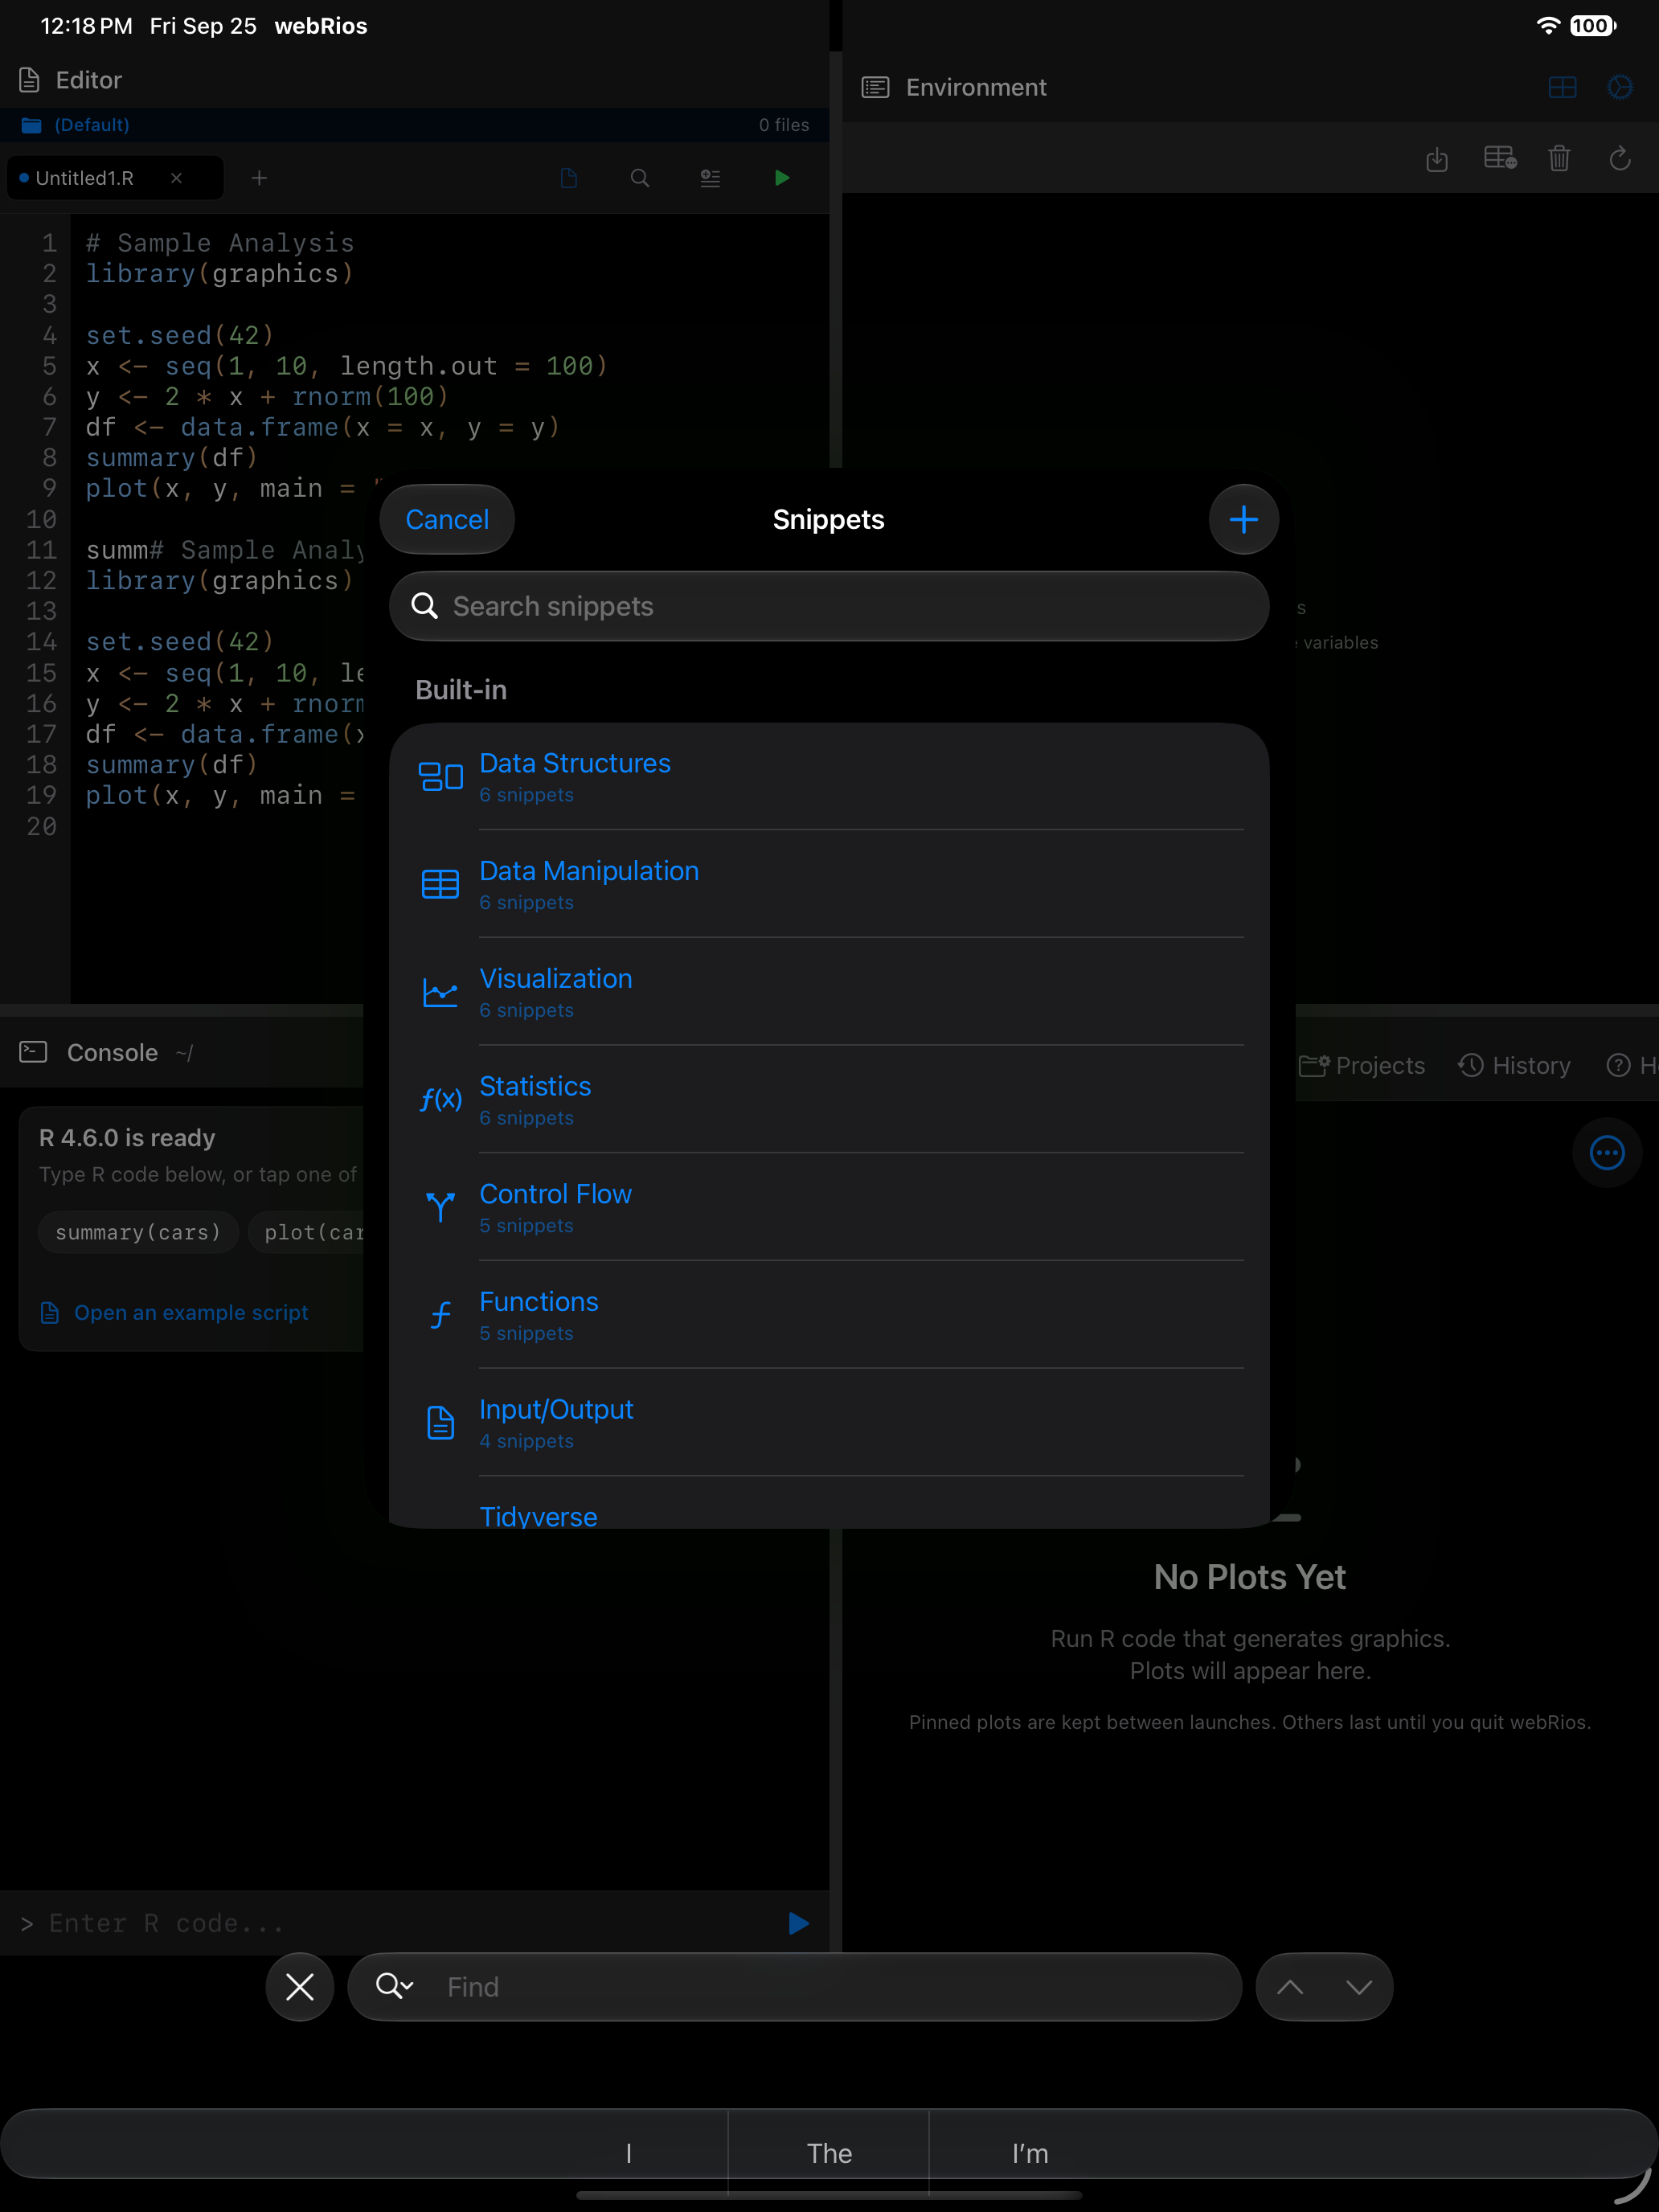Click the import data icon in Environment
Screen dimensions: 1659x2212
(1437, 158)
